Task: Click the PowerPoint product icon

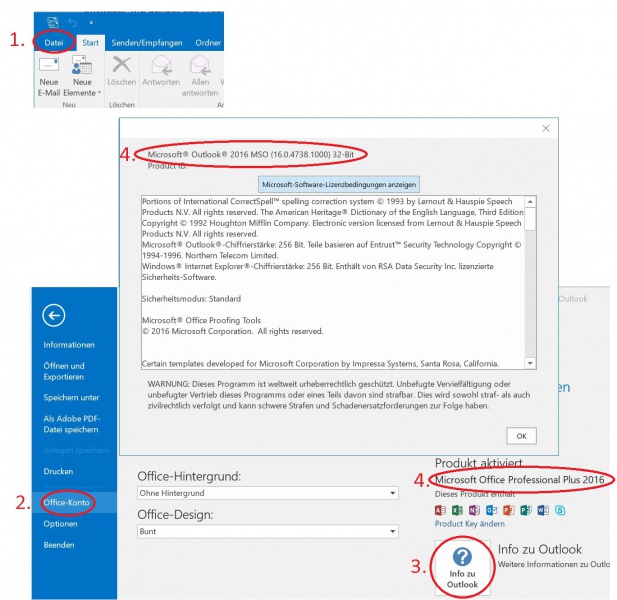Action: [x=508, y=510]
